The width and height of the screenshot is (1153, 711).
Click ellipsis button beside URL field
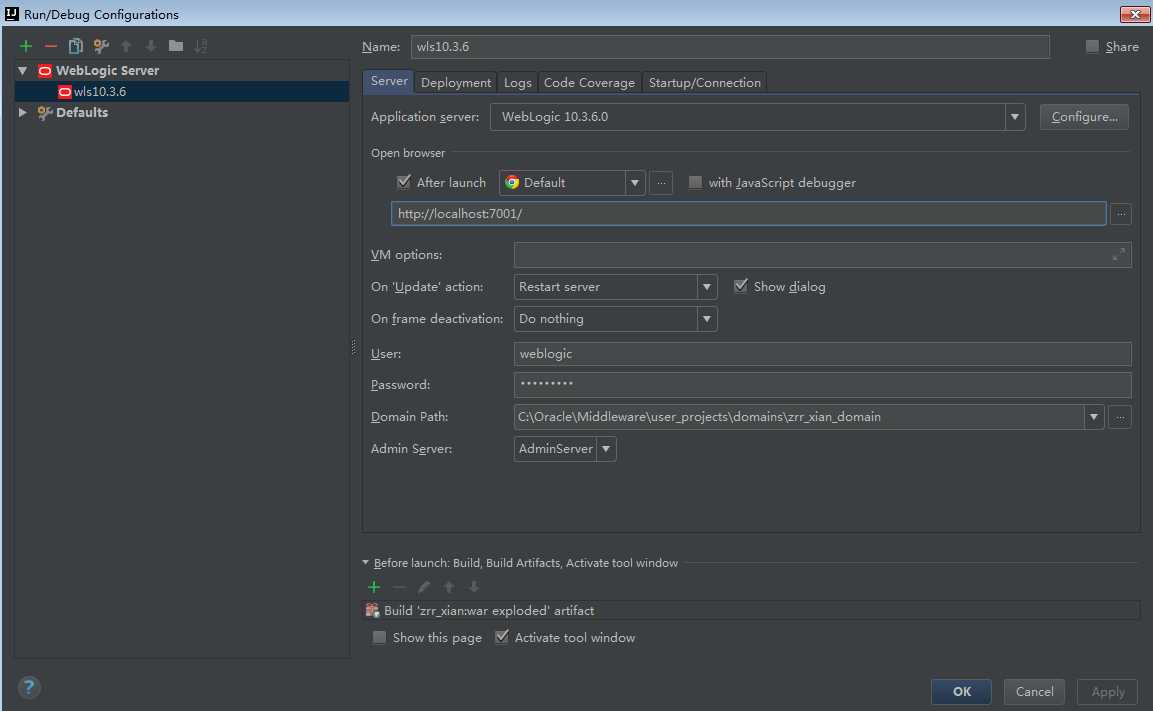1121,214
